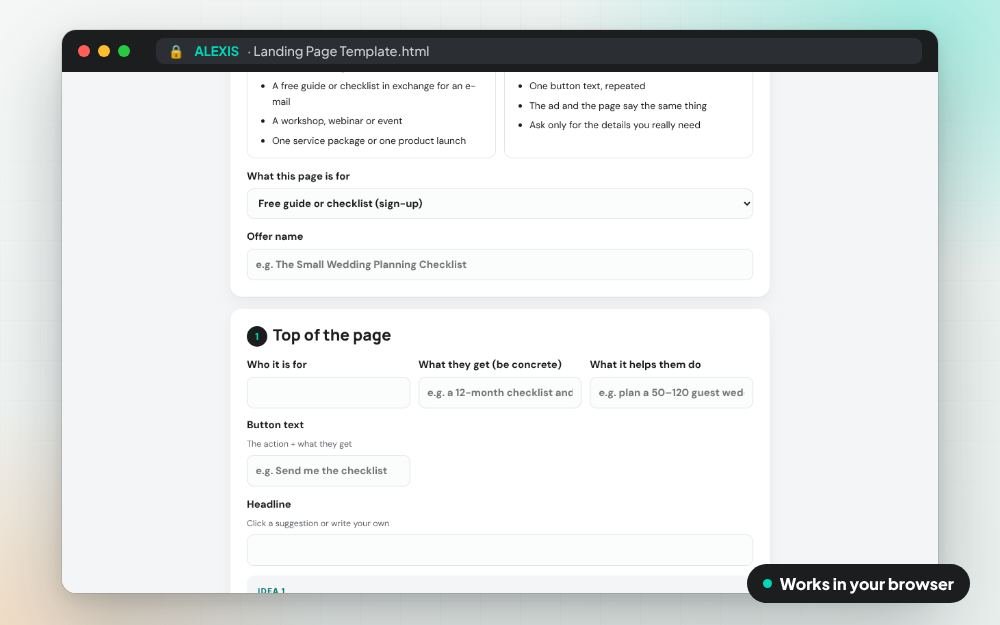
Task: Click the green maximize window dot
Action: tap(124, 51)
